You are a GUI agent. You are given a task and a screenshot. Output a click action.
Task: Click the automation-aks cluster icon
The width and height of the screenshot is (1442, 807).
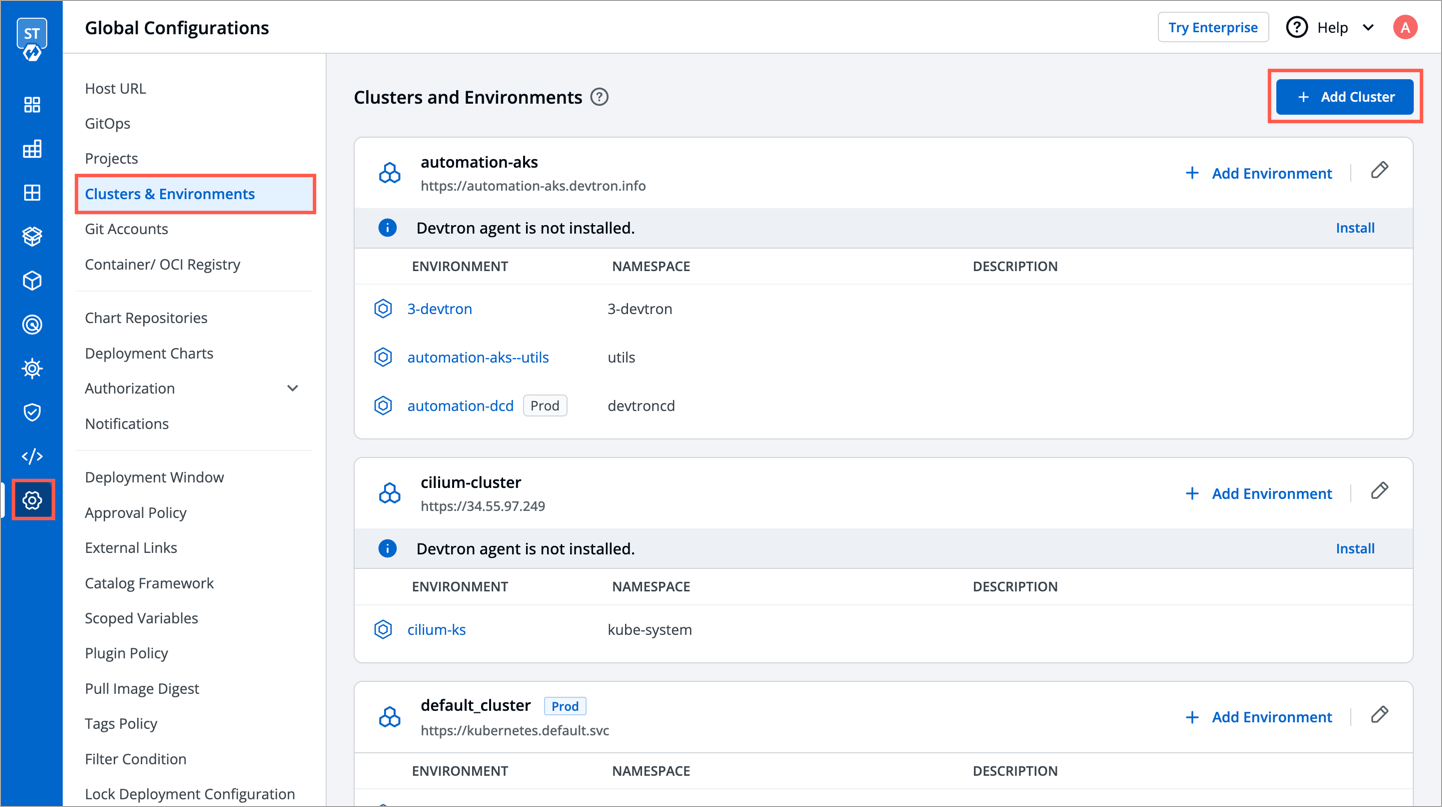tap(390, 173)
